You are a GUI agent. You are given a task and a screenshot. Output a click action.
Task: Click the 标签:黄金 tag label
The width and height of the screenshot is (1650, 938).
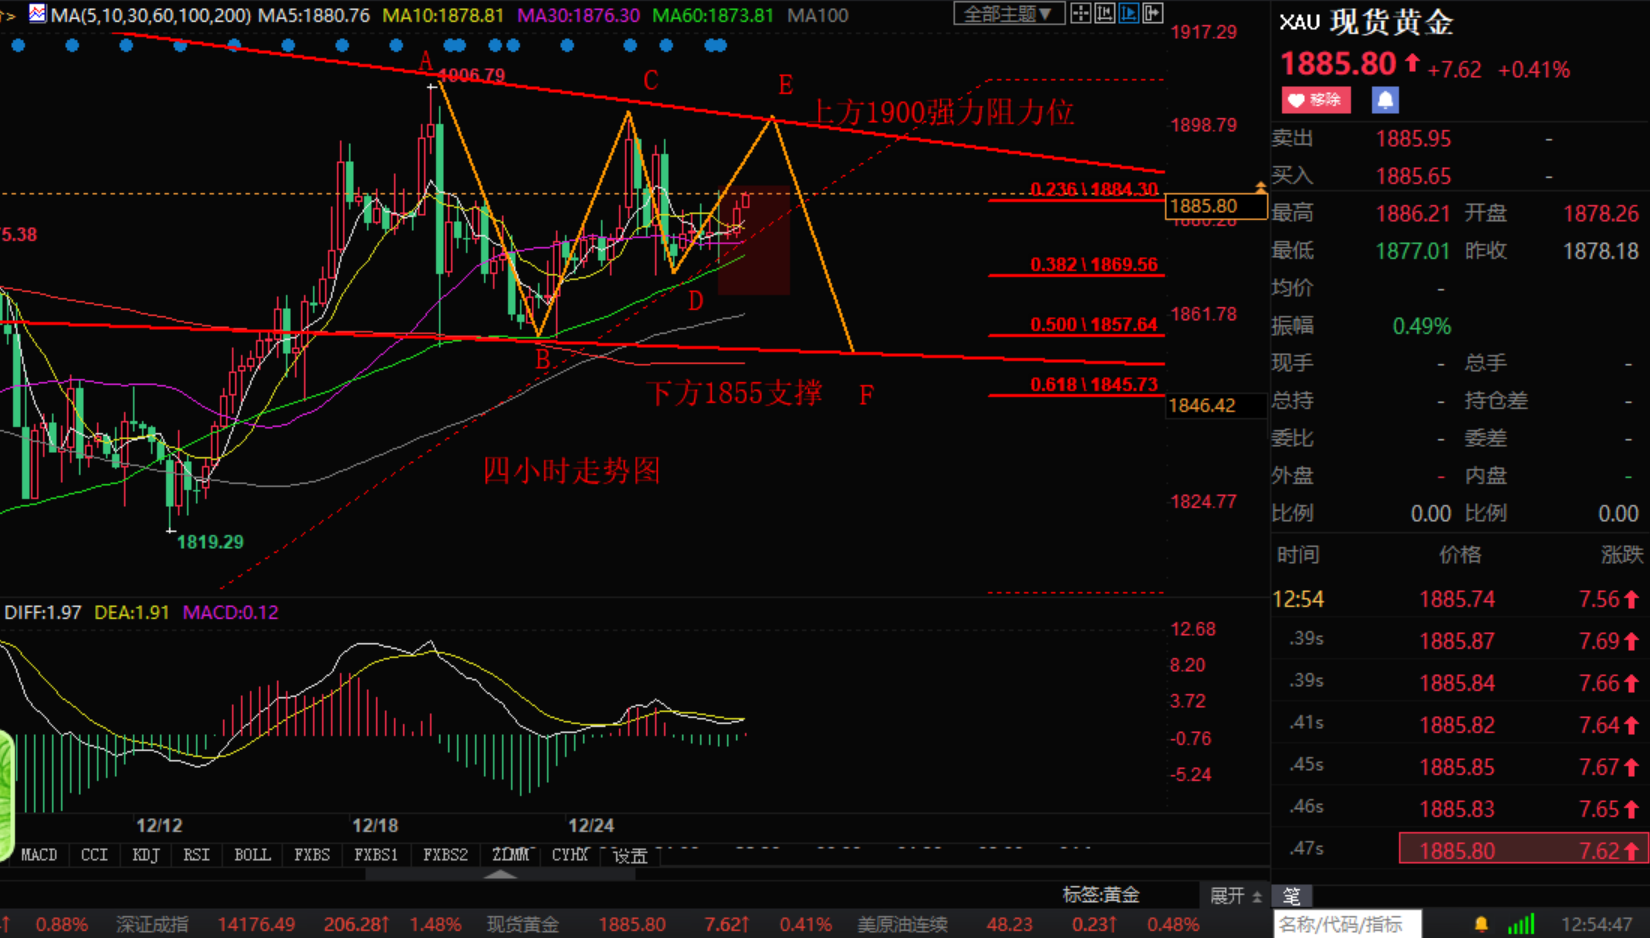1100,895
